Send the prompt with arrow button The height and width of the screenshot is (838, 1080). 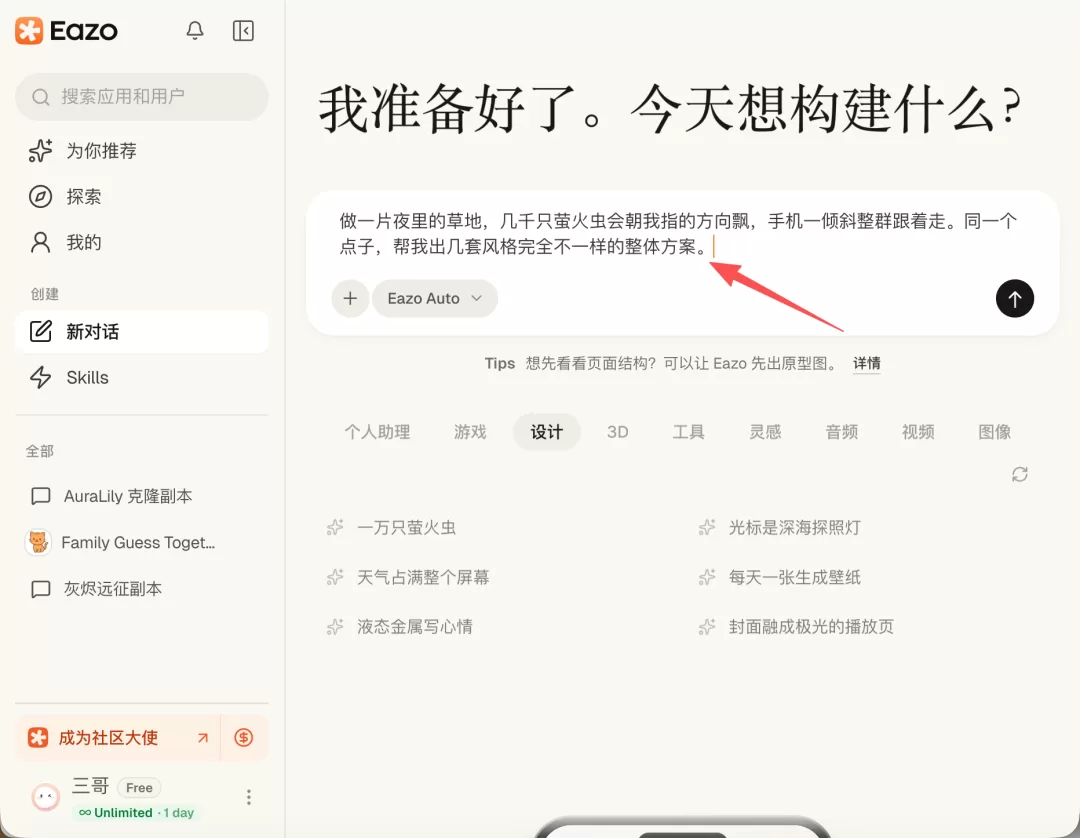[x=1015, y=298]
